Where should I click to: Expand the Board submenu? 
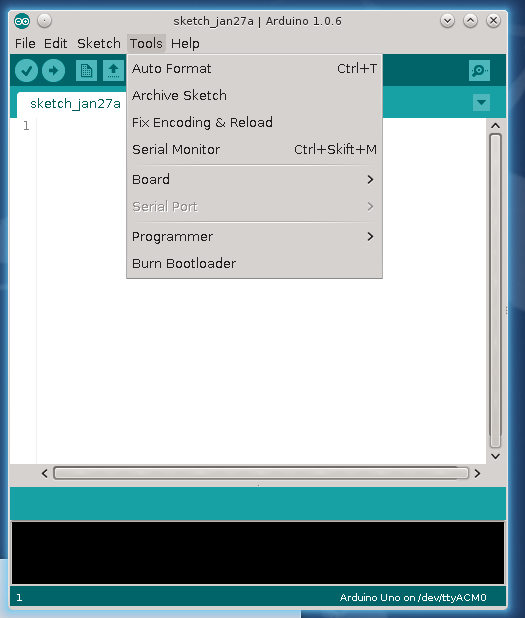pyautogui.click(x=254, y=180)
